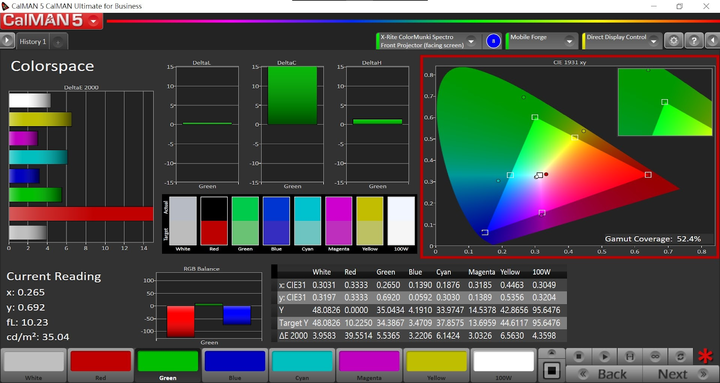
Task: Click the blue round meter indicator icon
Action: (x=494, y=41)
